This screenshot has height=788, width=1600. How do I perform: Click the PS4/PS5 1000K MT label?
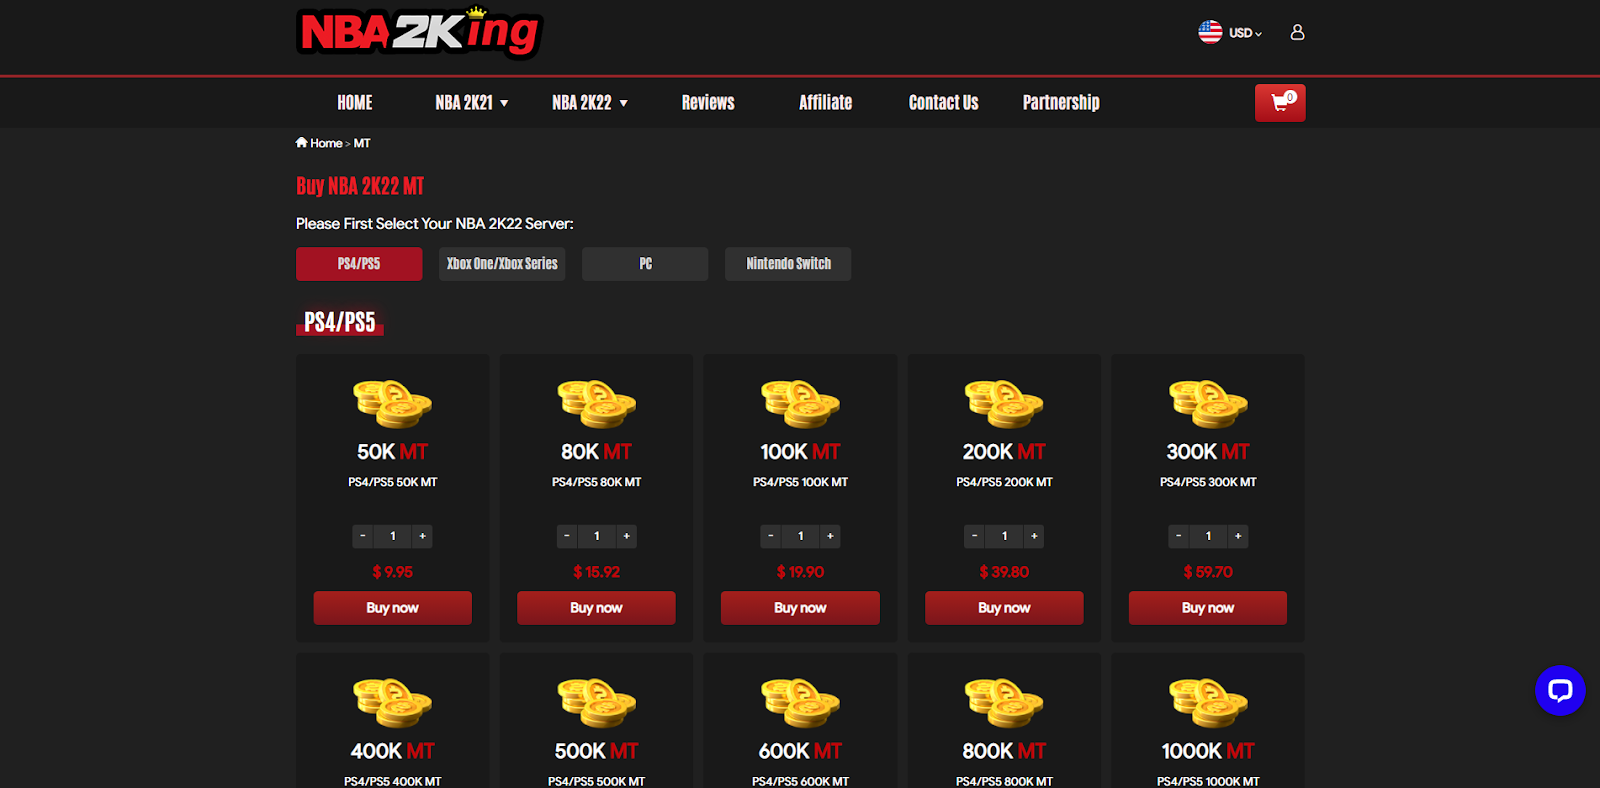click(x=1208, y=781)
